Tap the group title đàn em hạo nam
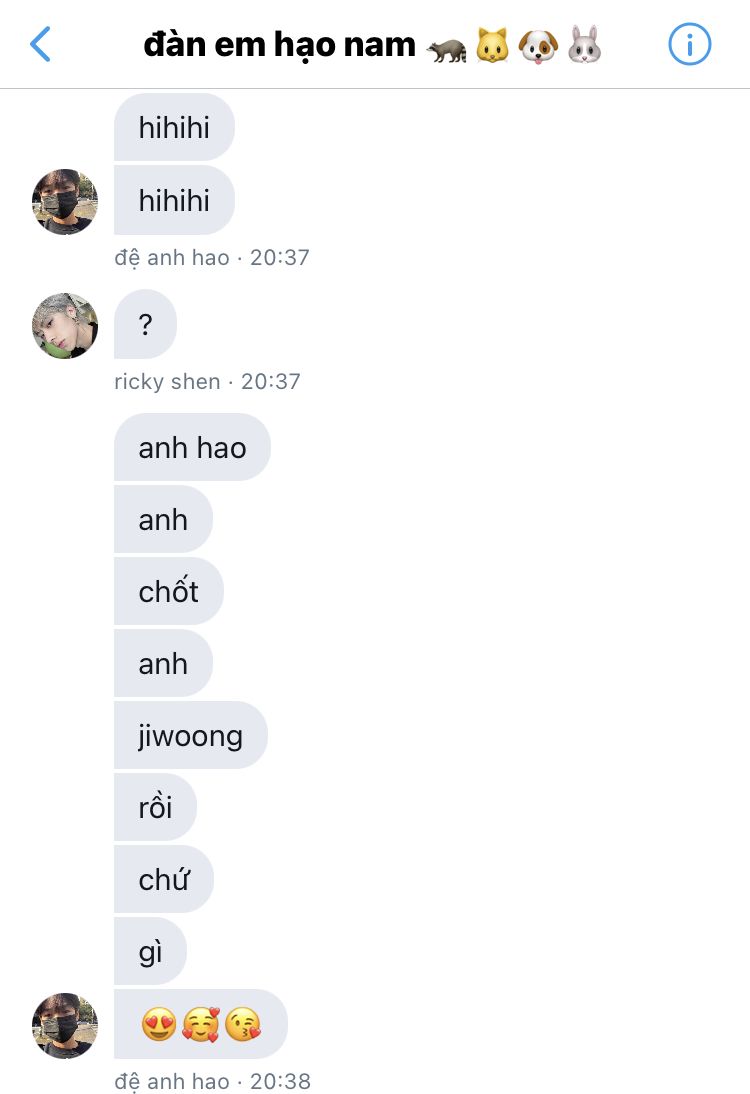 pos(279,45)
